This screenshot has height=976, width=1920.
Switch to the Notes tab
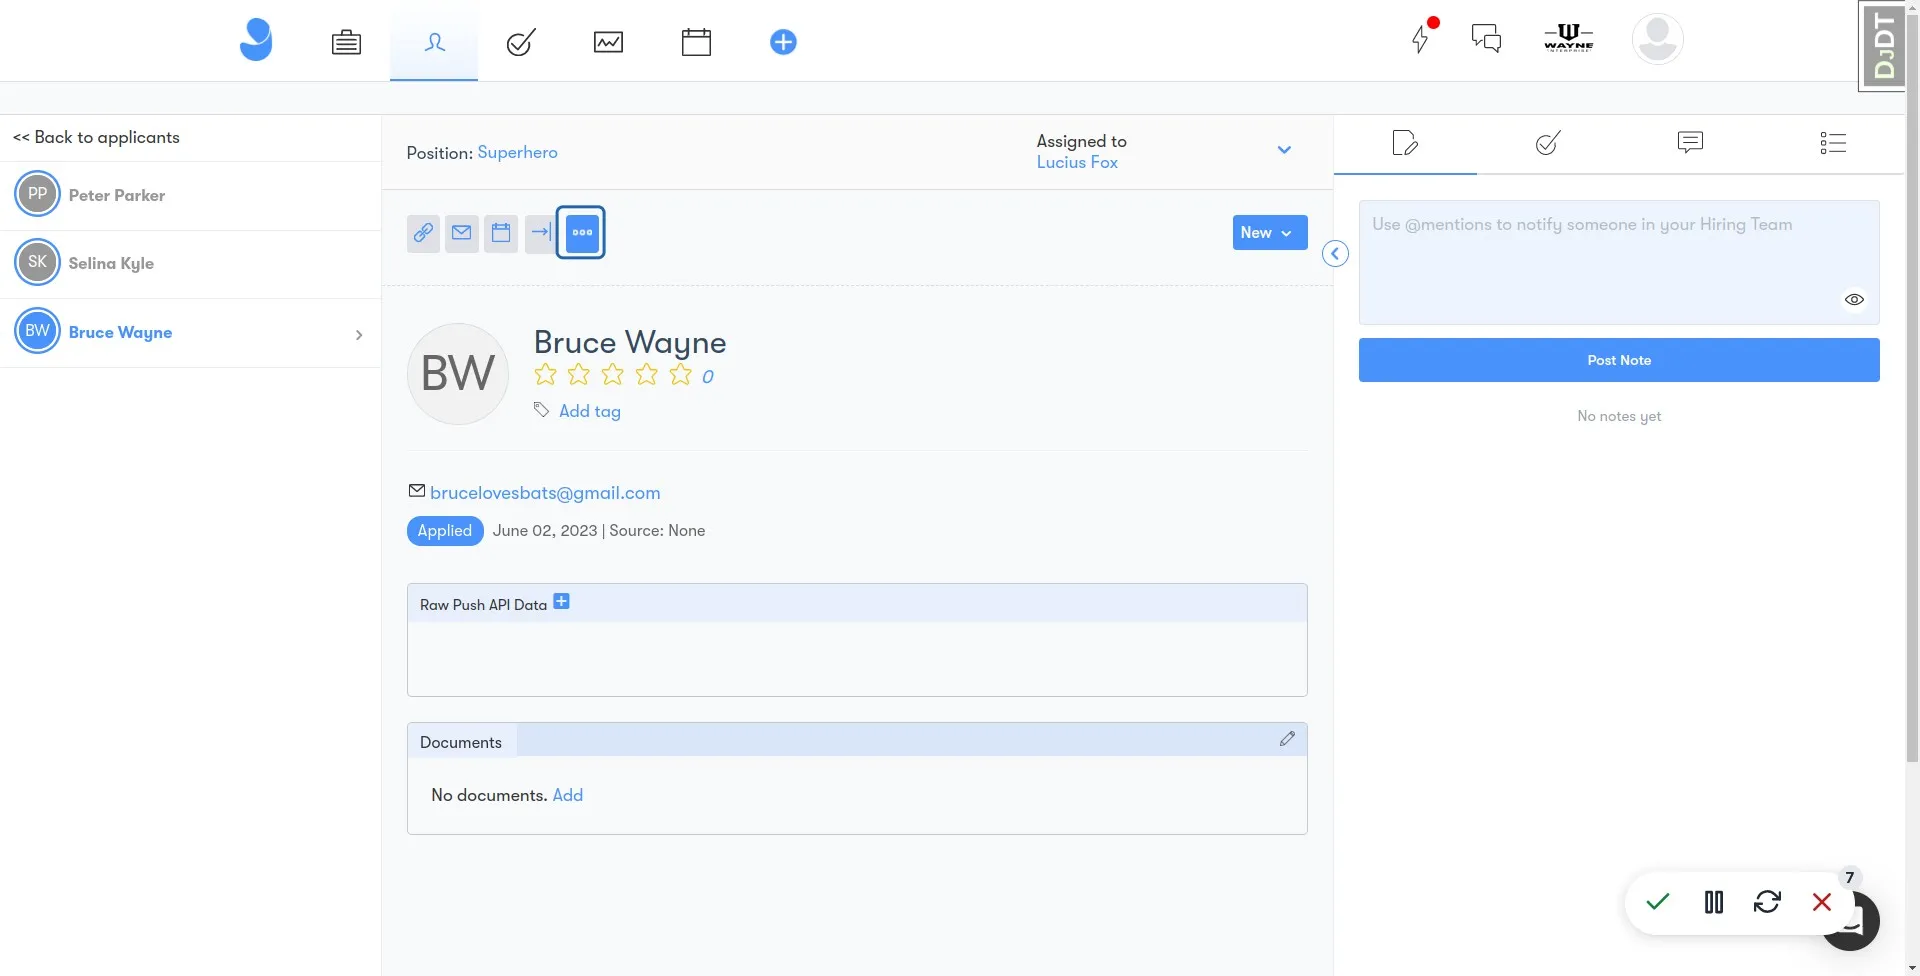tap(1405, 144)
